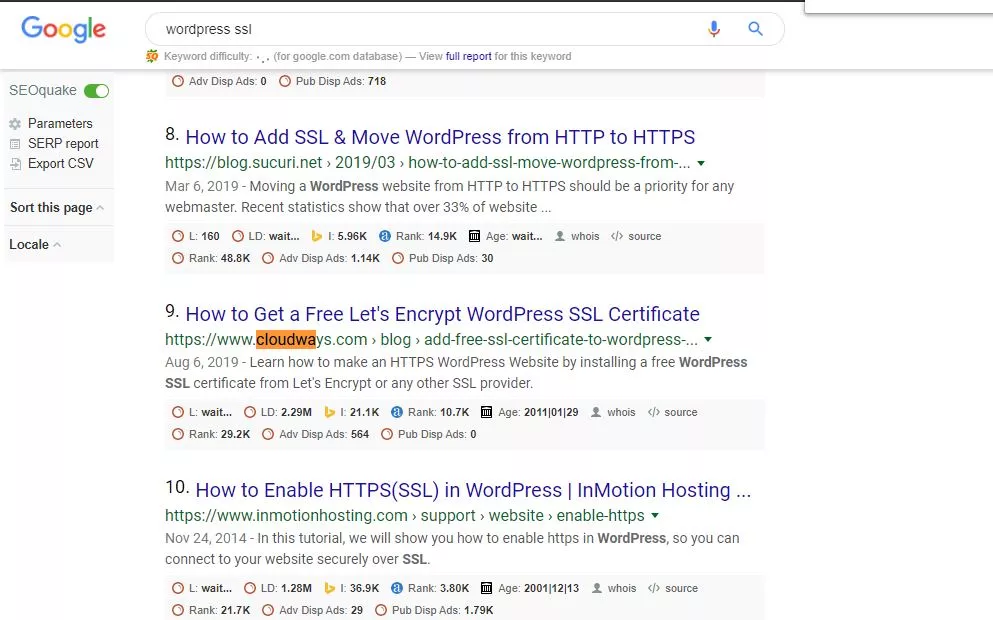The image size is (993, 620).
Task: Click Alexa rank icon in cloudways result
Action: pyautogui.click(x=396, y=412)
